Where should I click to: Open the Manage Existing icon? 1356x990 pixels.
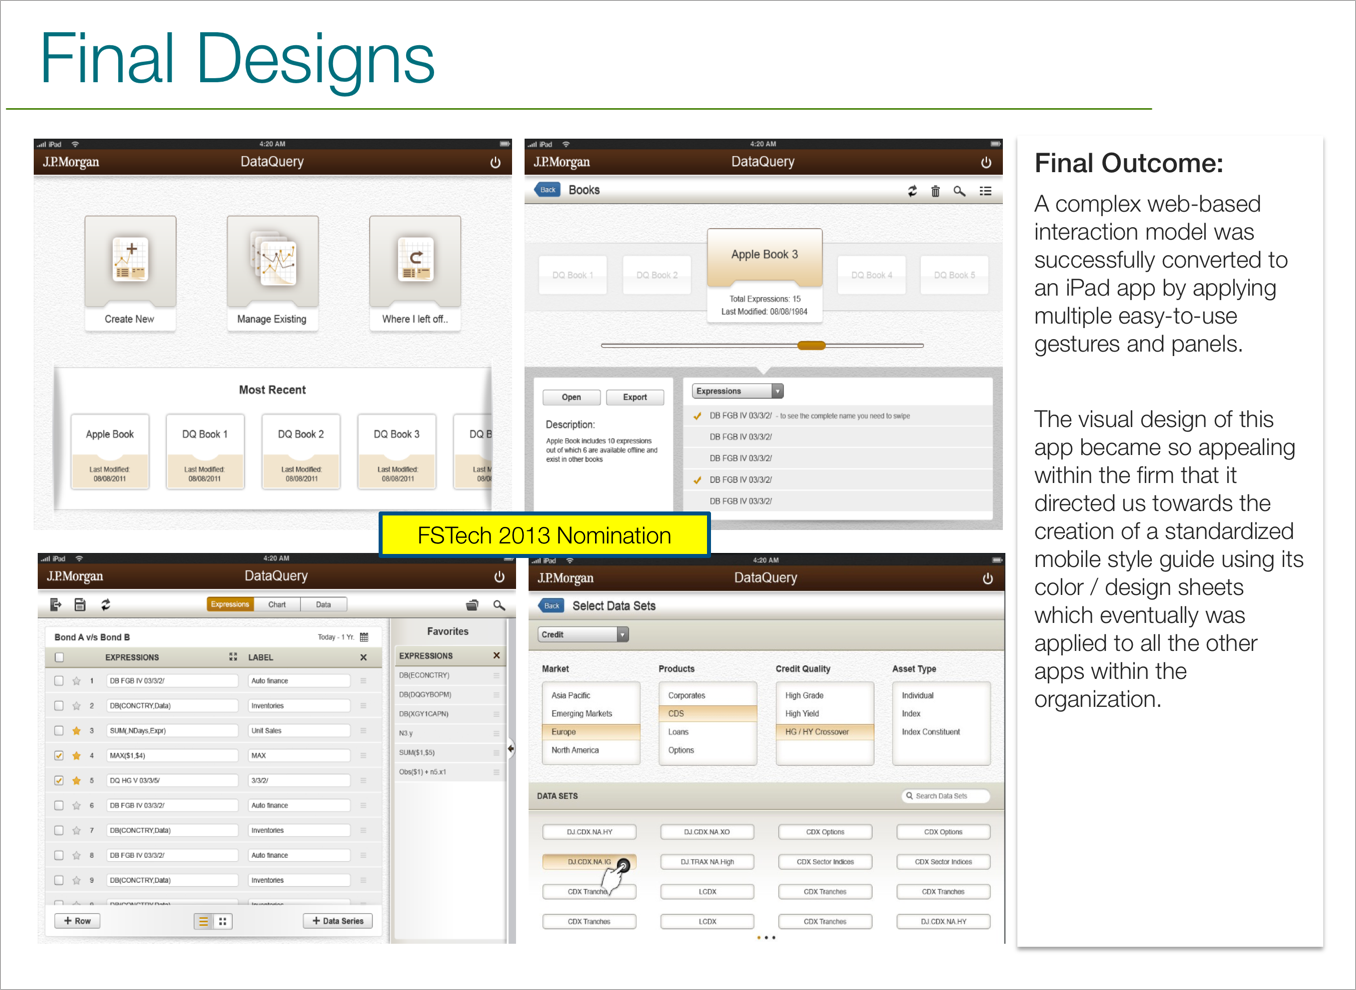273,260
